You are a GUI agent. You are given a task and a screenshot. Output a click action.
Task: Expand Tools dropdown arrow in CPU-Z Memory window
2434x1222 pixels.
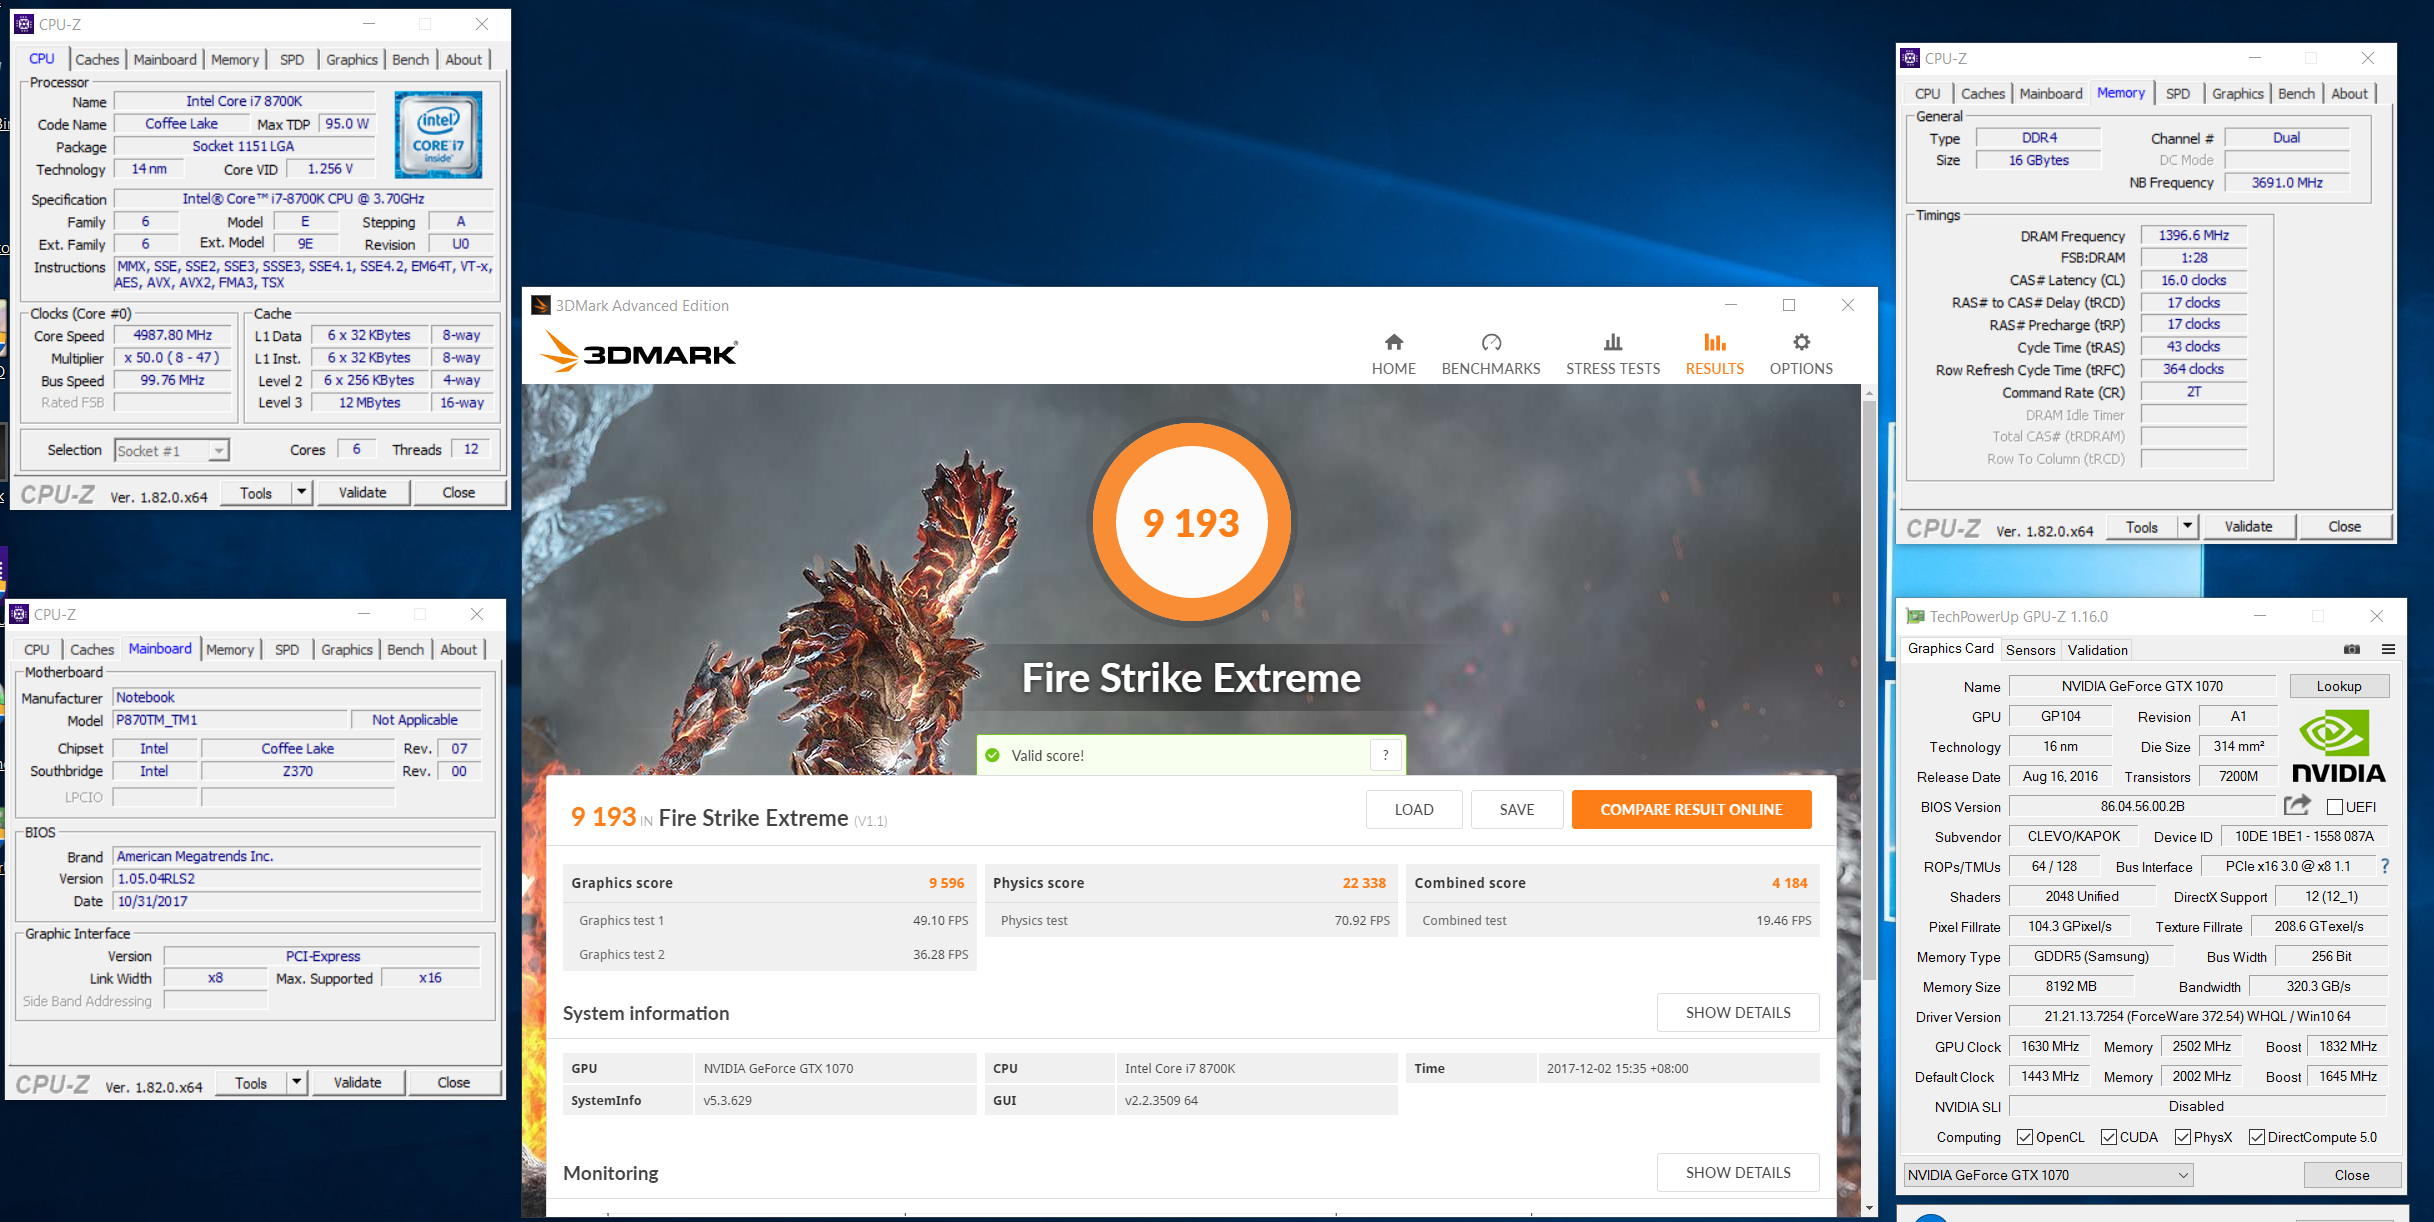click(x=2188, y=526)
